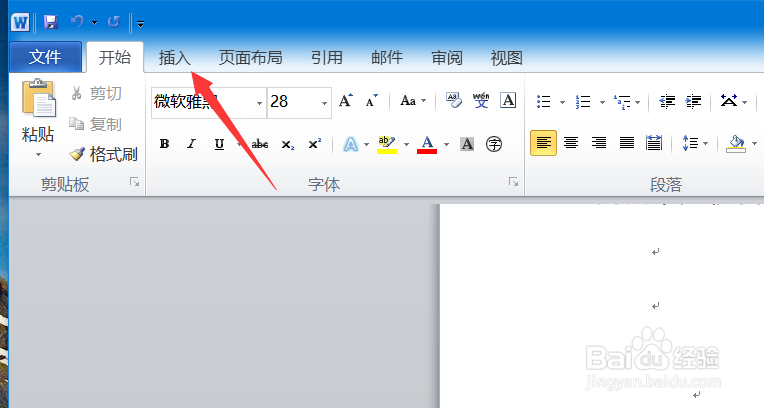Apply character border with boxed A icon
This screenshot has height=408, width=764.
pyautogui.click(x=508, y=100)
